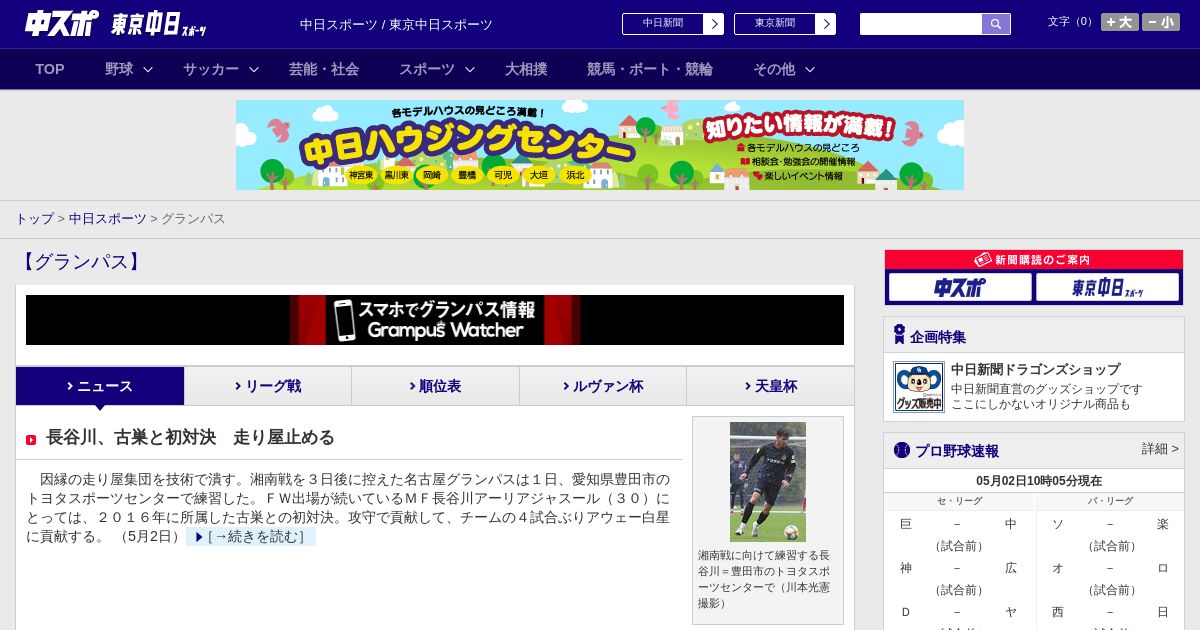Click the パ・リーグ column header
Image resolution: width=1200 pixels, height=630 pixels.
pyautogui.click(x=1111, y=501)
